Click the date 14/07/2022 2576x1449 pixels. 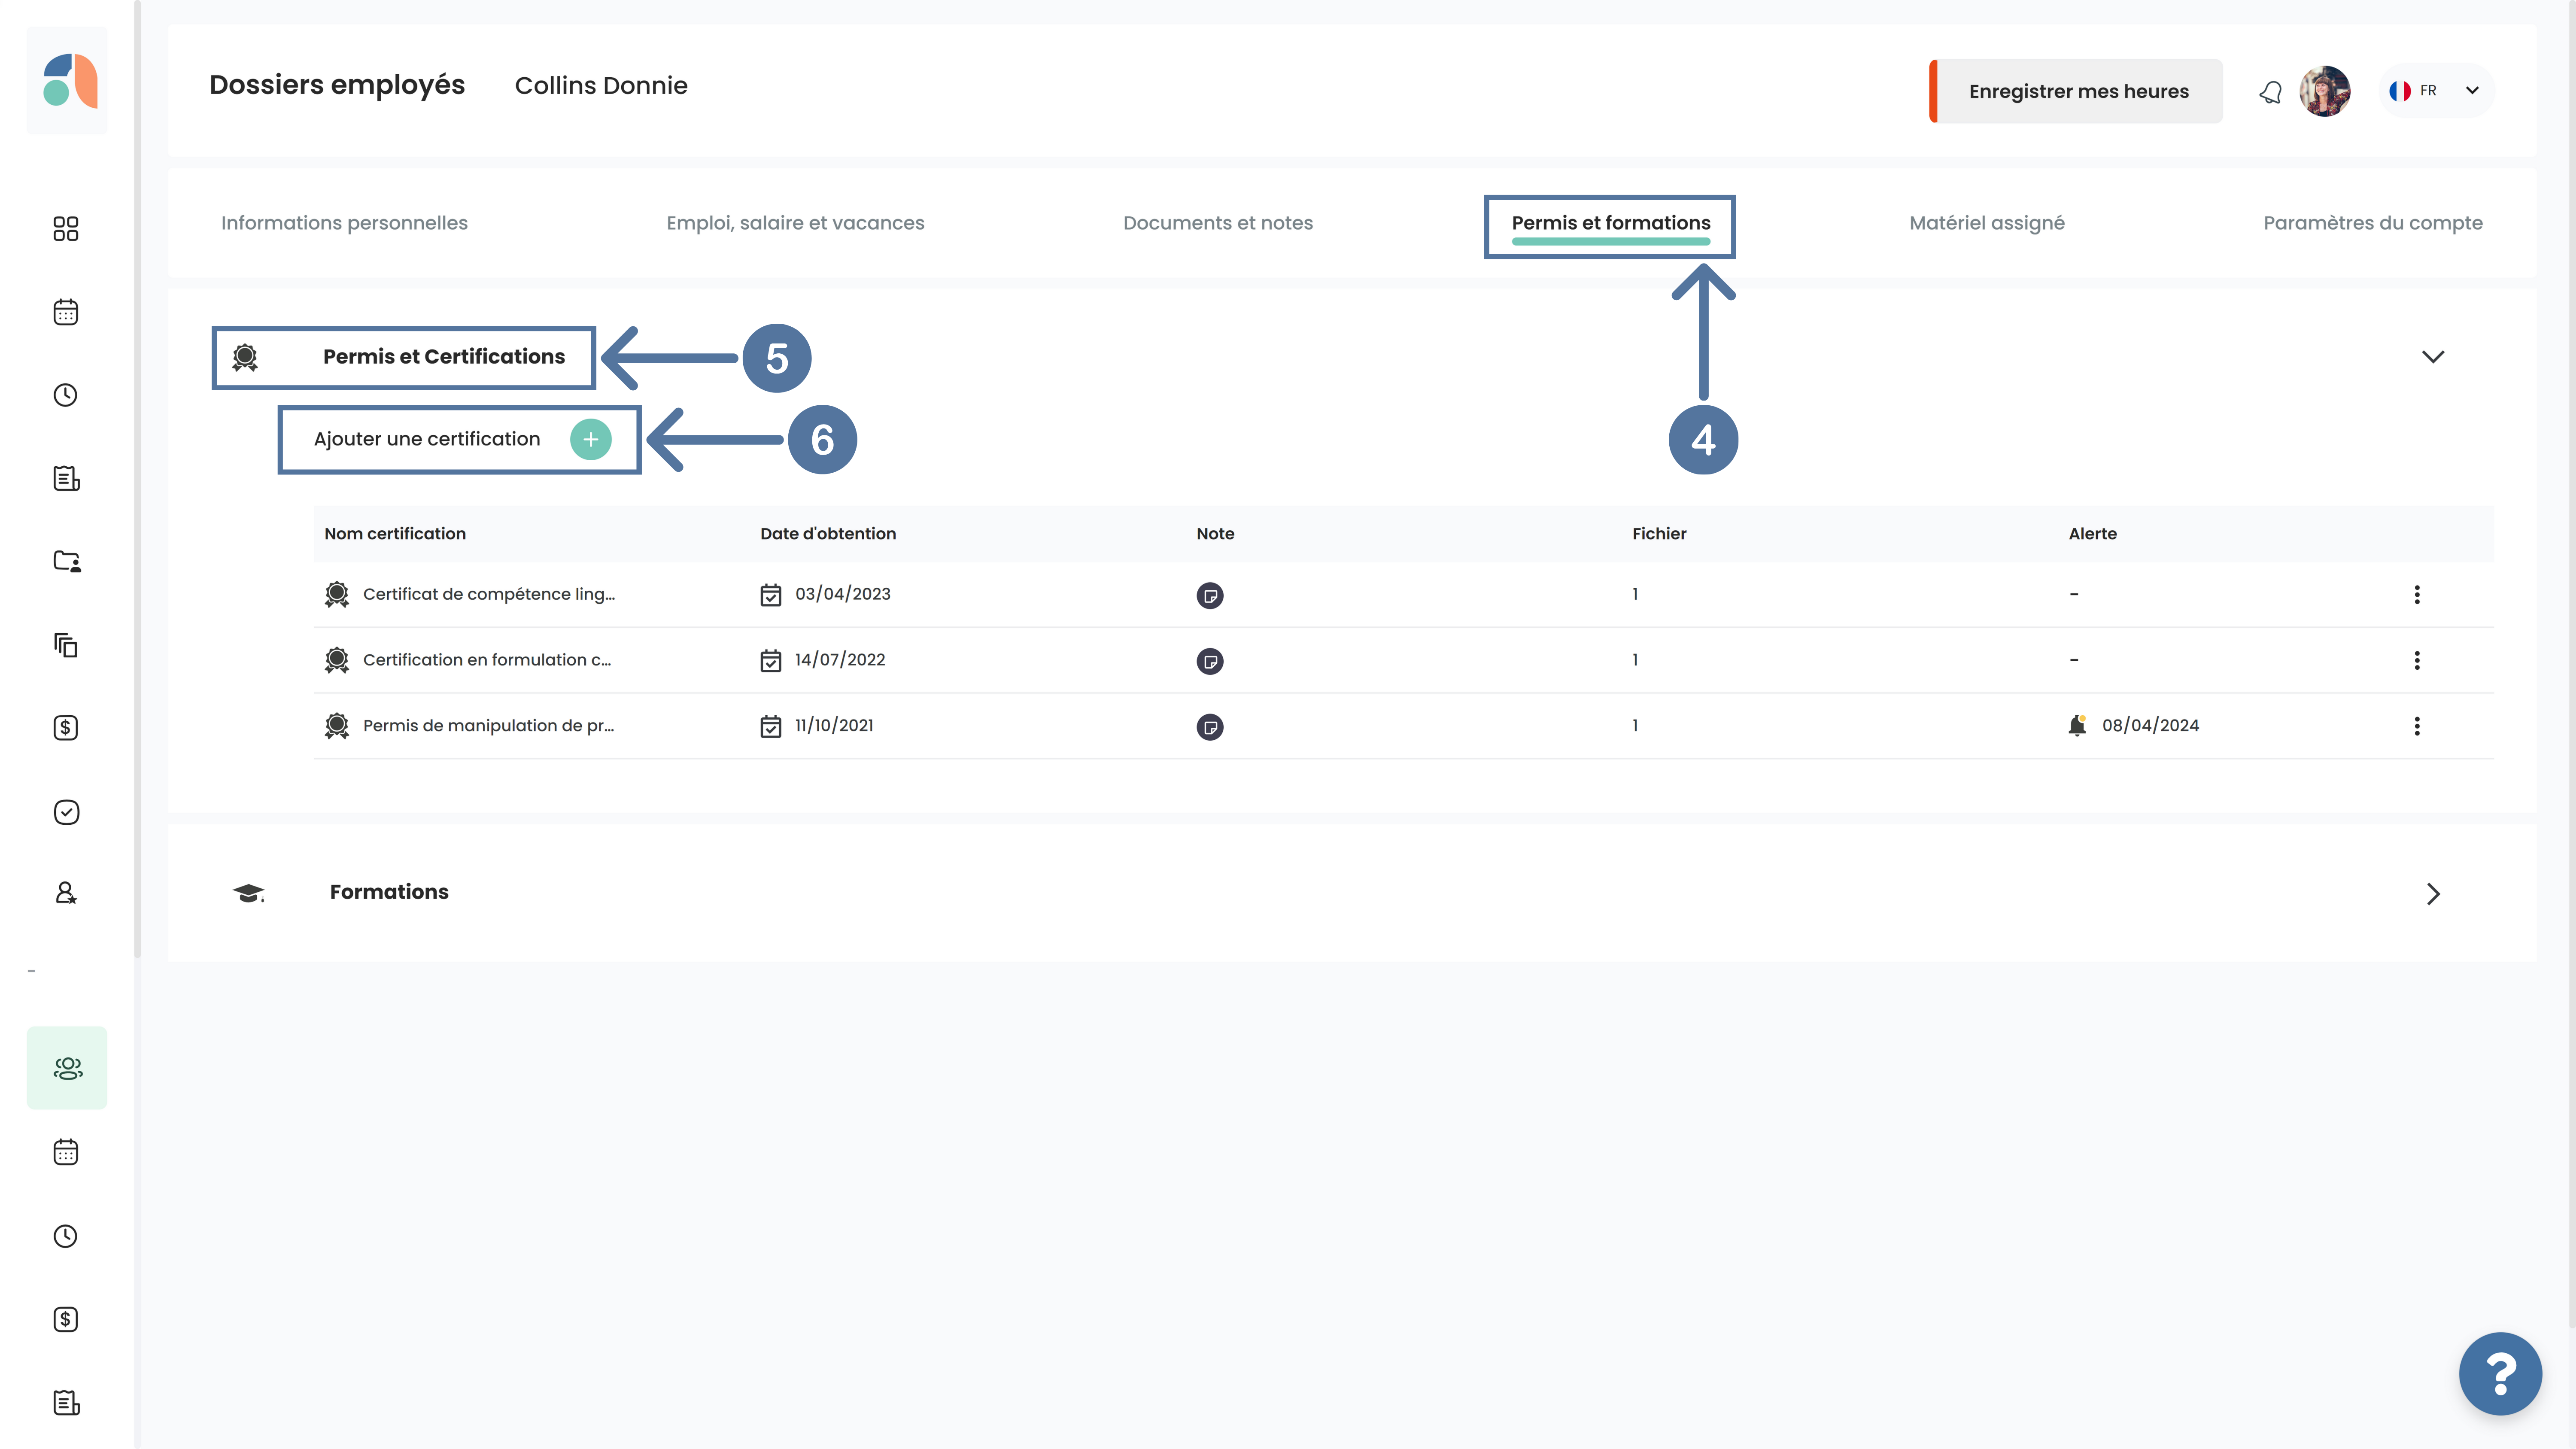(x=840, y=660)
